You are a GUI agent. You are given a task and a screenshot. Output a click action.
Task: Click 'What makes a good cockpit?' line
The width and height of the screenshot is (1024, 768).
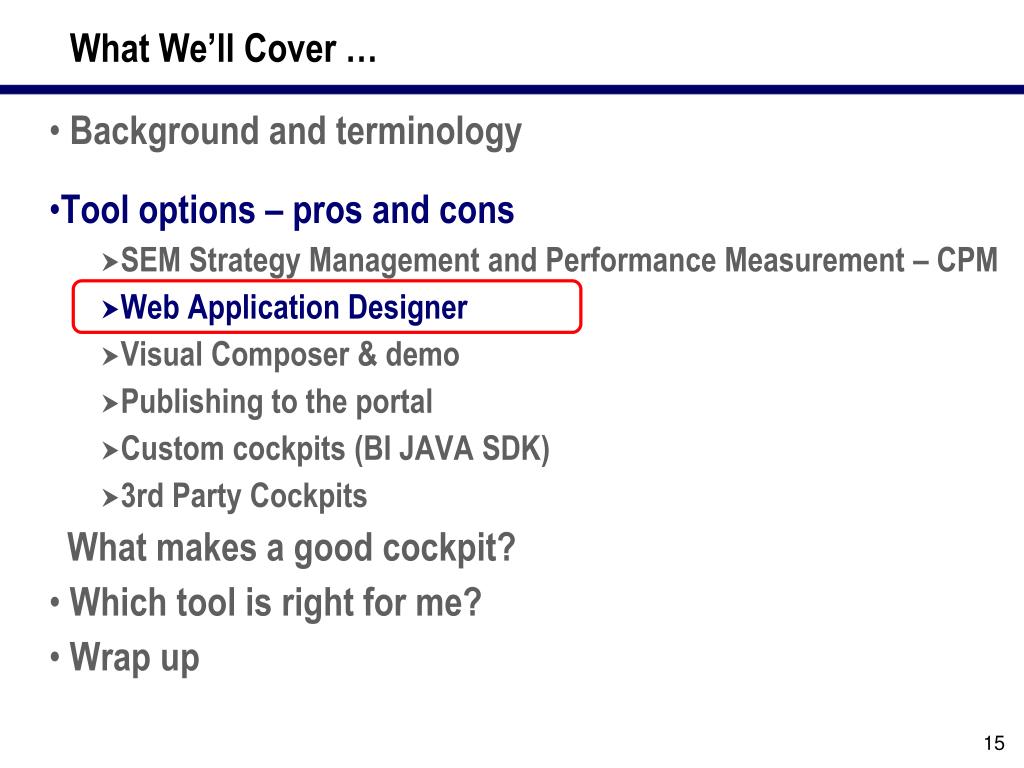point(291,548)
